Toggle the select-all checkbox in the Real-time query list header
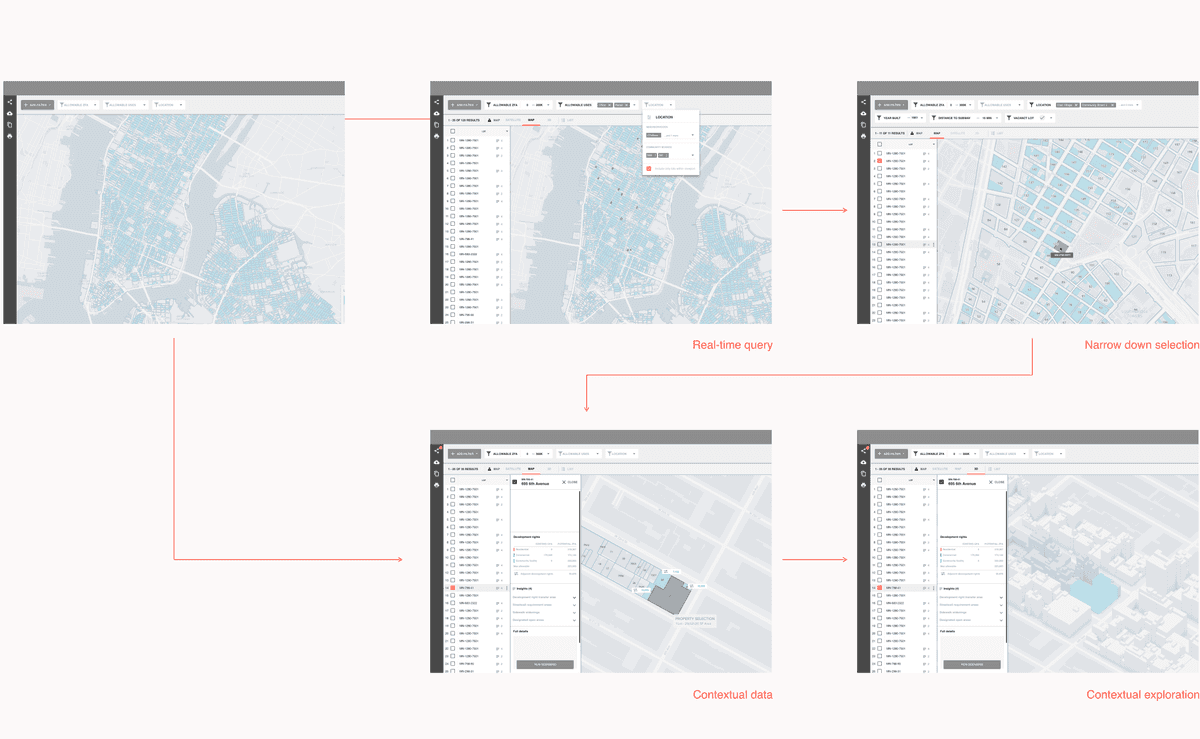 [x=452, y=131]
